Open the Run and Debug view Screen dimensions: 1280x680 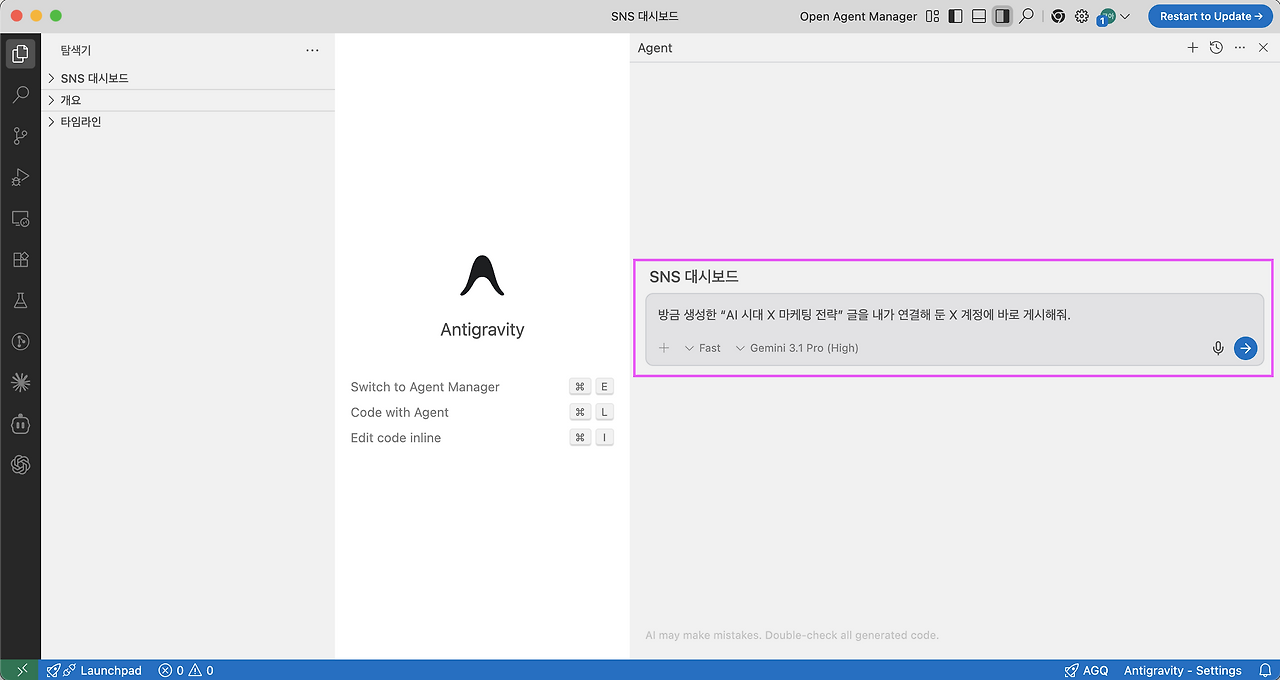tap(20, 177)
